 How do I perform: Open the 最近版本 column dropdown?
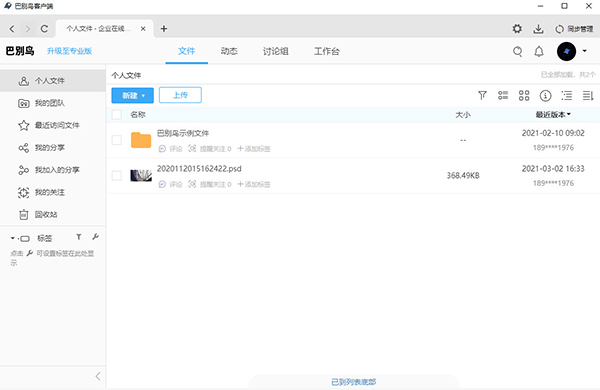pyautogui.click(x=553, y=114)
